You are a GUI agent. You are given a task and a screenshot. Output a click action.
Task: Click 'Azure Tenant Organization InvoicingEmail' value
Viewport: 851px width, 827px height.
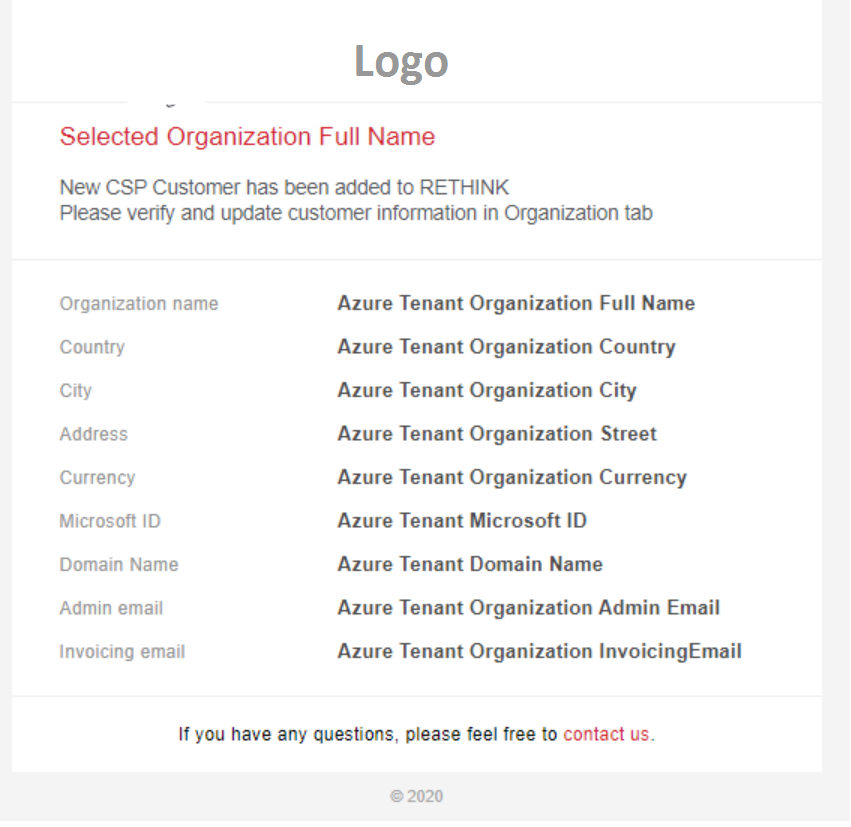(539, 651)
